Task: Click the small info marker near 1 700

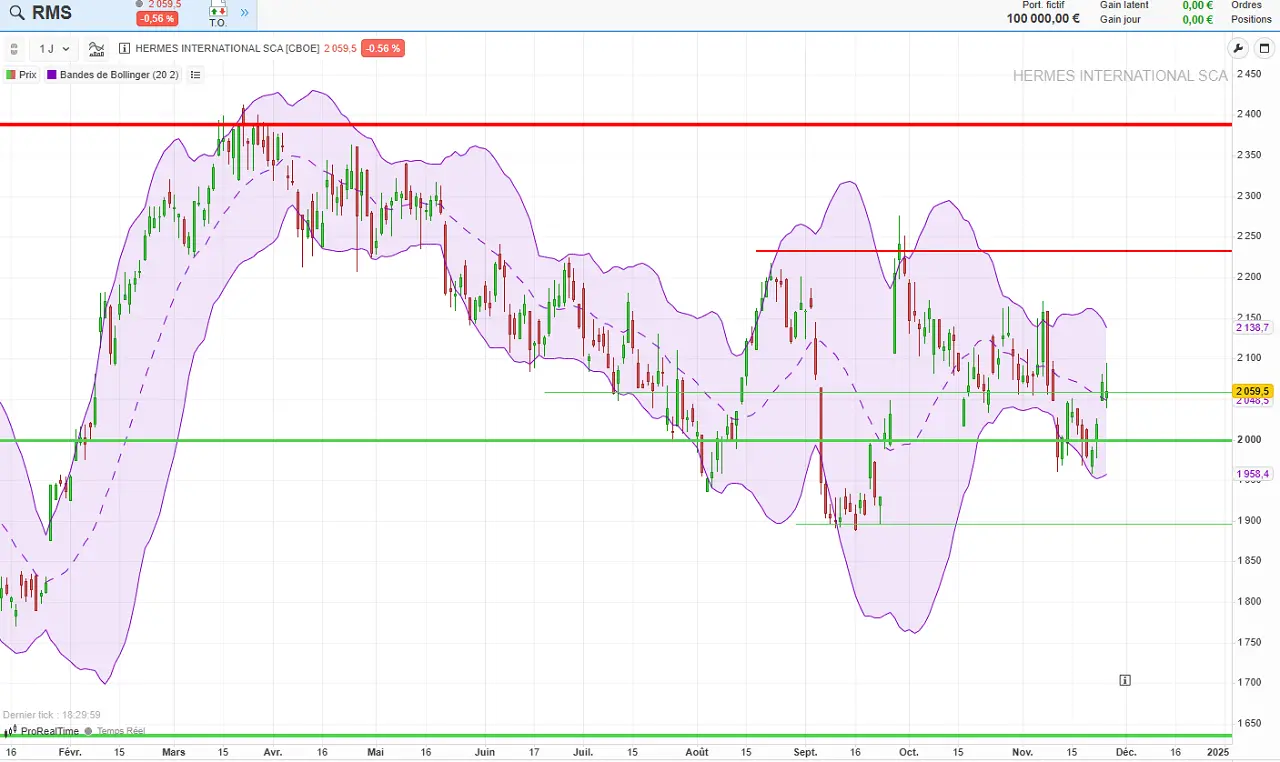Action: 1125,681
